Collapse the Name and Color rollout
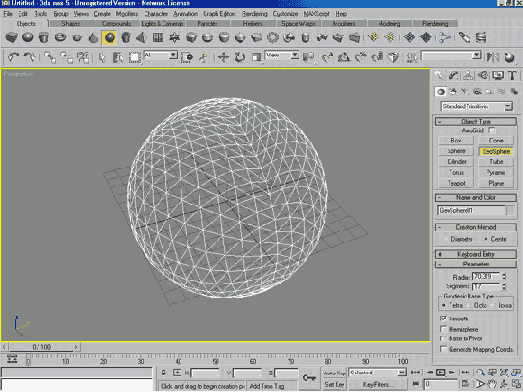This screenshot has width=523, height=392. click(476, 198)
